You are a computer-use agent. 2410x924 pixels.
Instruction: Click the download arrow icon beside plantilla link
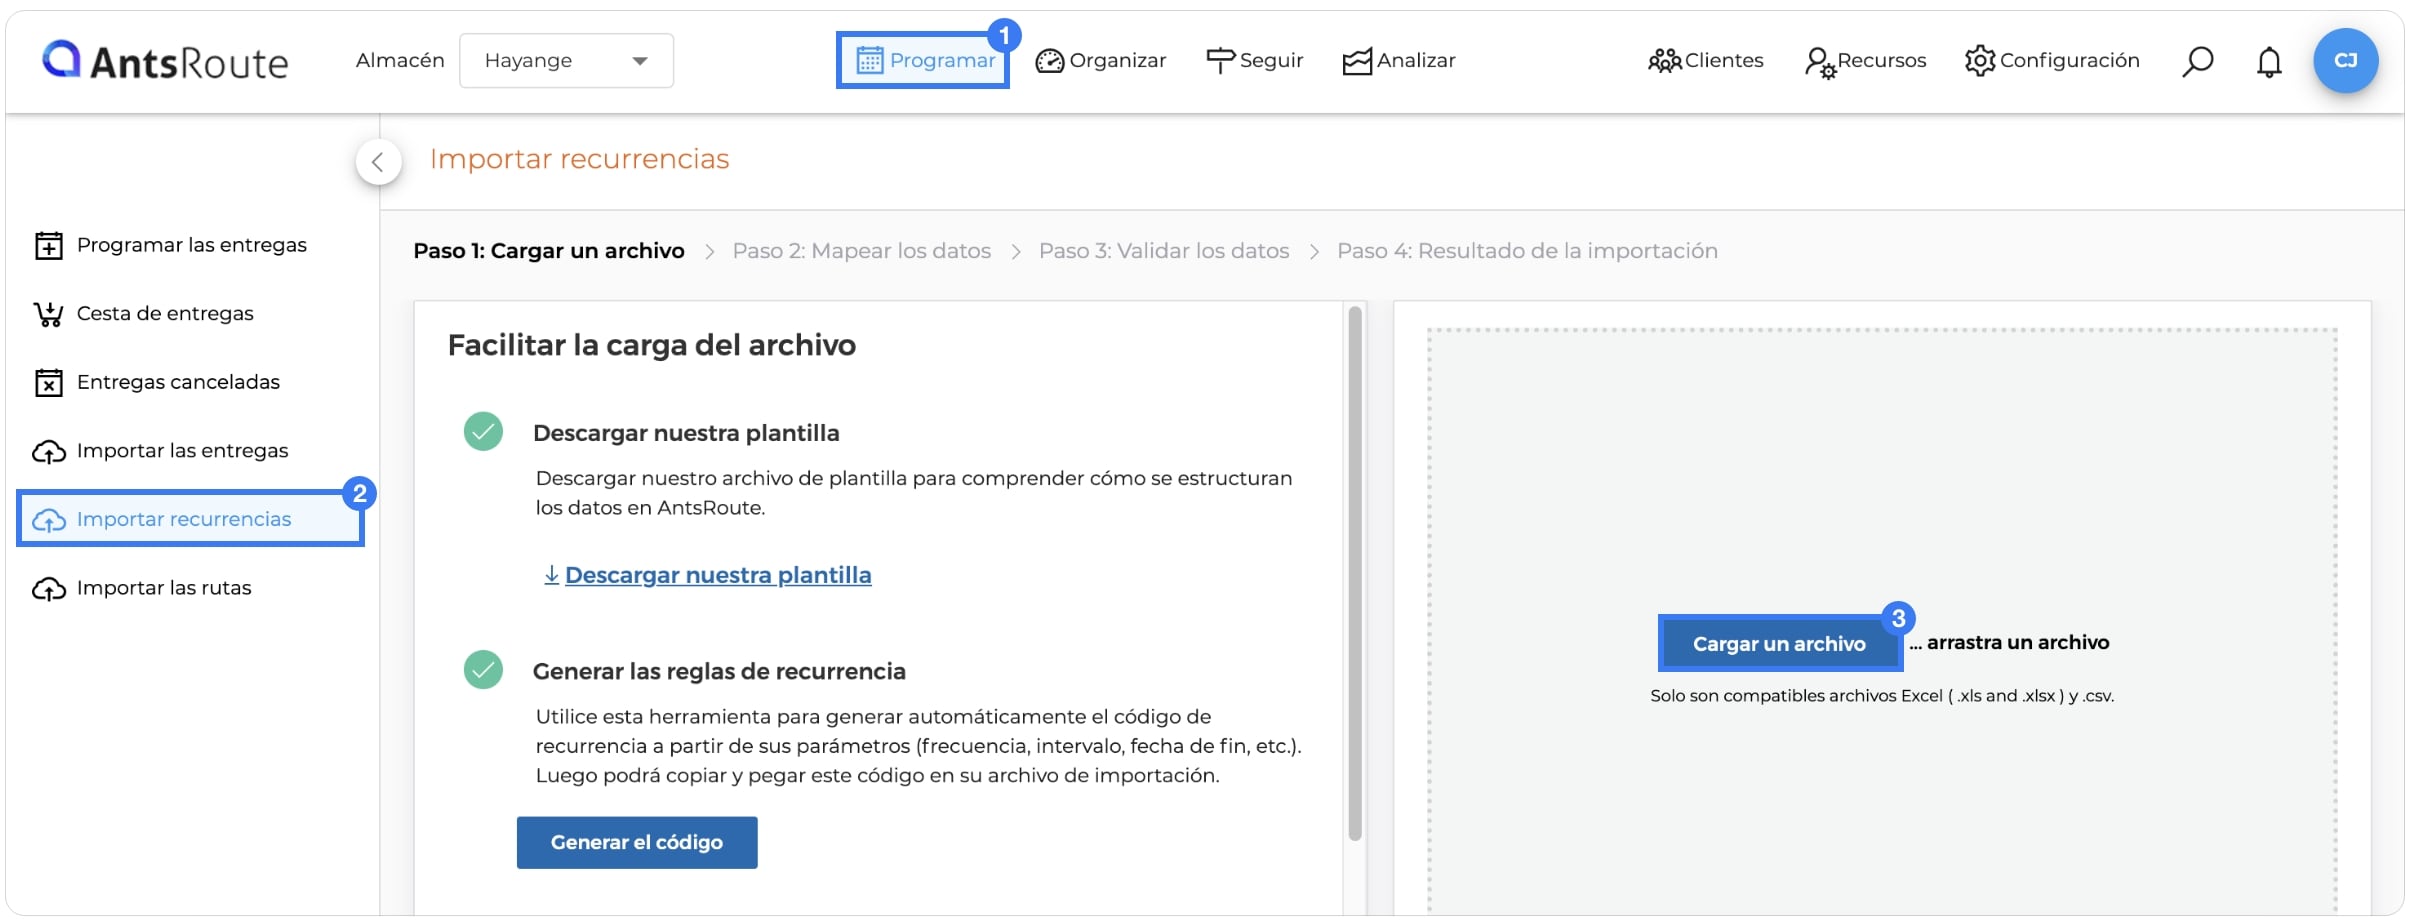pyautogui.click(x=551, y=575)
